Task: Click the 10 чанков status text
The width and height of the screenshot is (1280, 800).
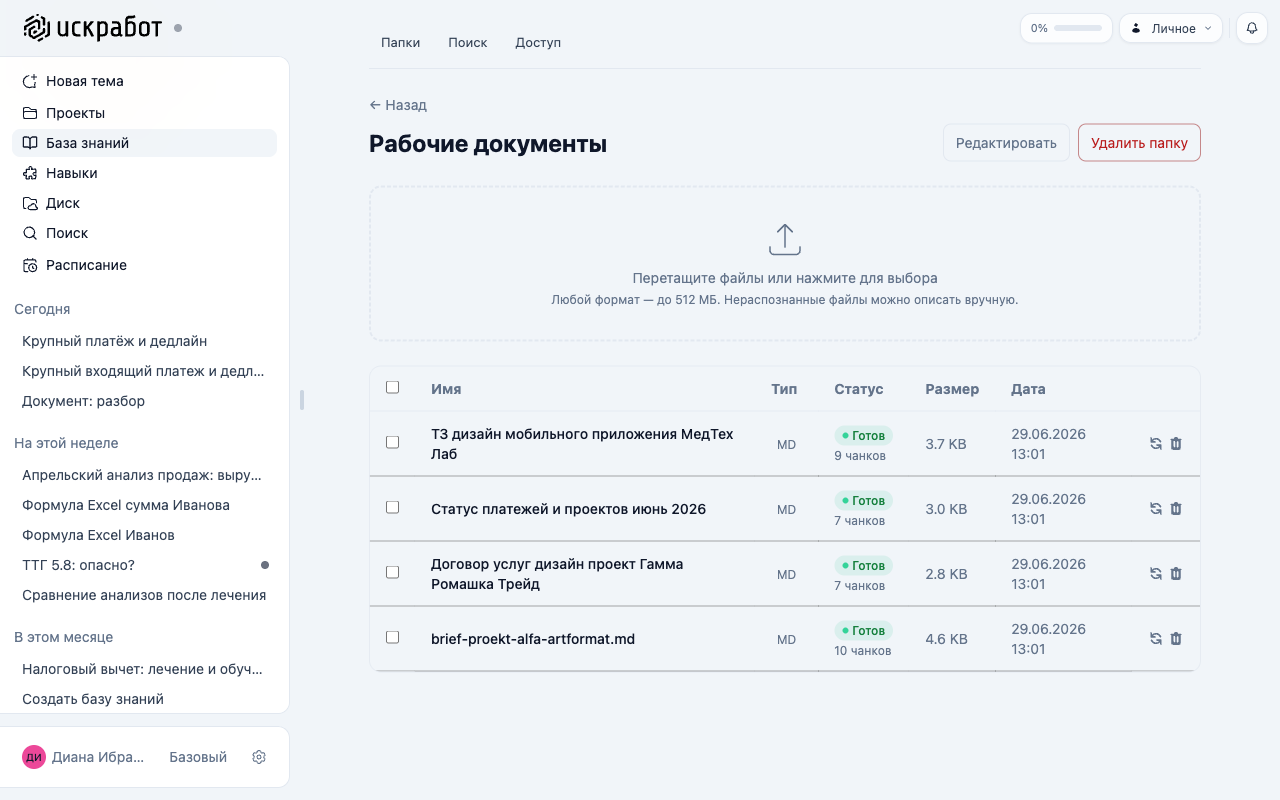Action: click(x=862, y=651)
